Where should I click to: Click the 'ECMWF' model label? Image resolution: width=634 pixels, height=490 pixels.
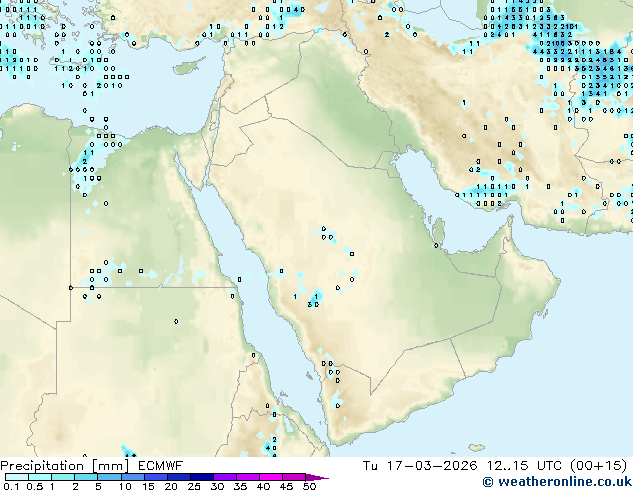[x=161, y=466]
